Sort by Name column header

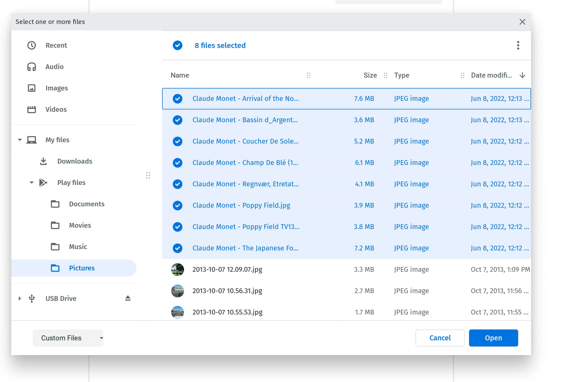pyautogui.click(x=180, y=75)
